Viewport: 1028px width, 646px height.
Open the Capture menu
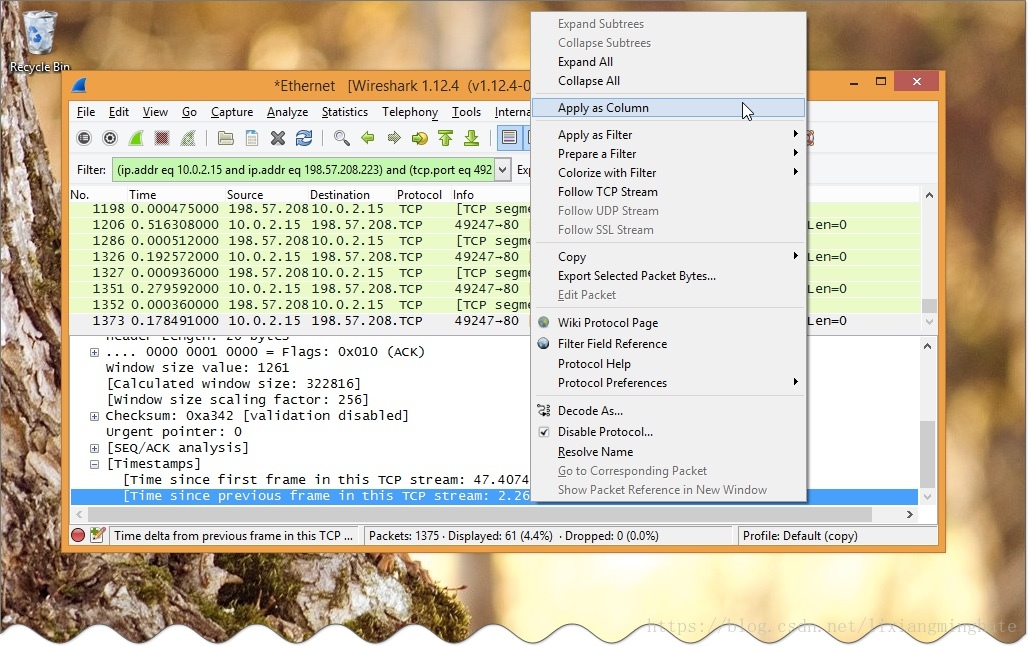coord(231,112)
